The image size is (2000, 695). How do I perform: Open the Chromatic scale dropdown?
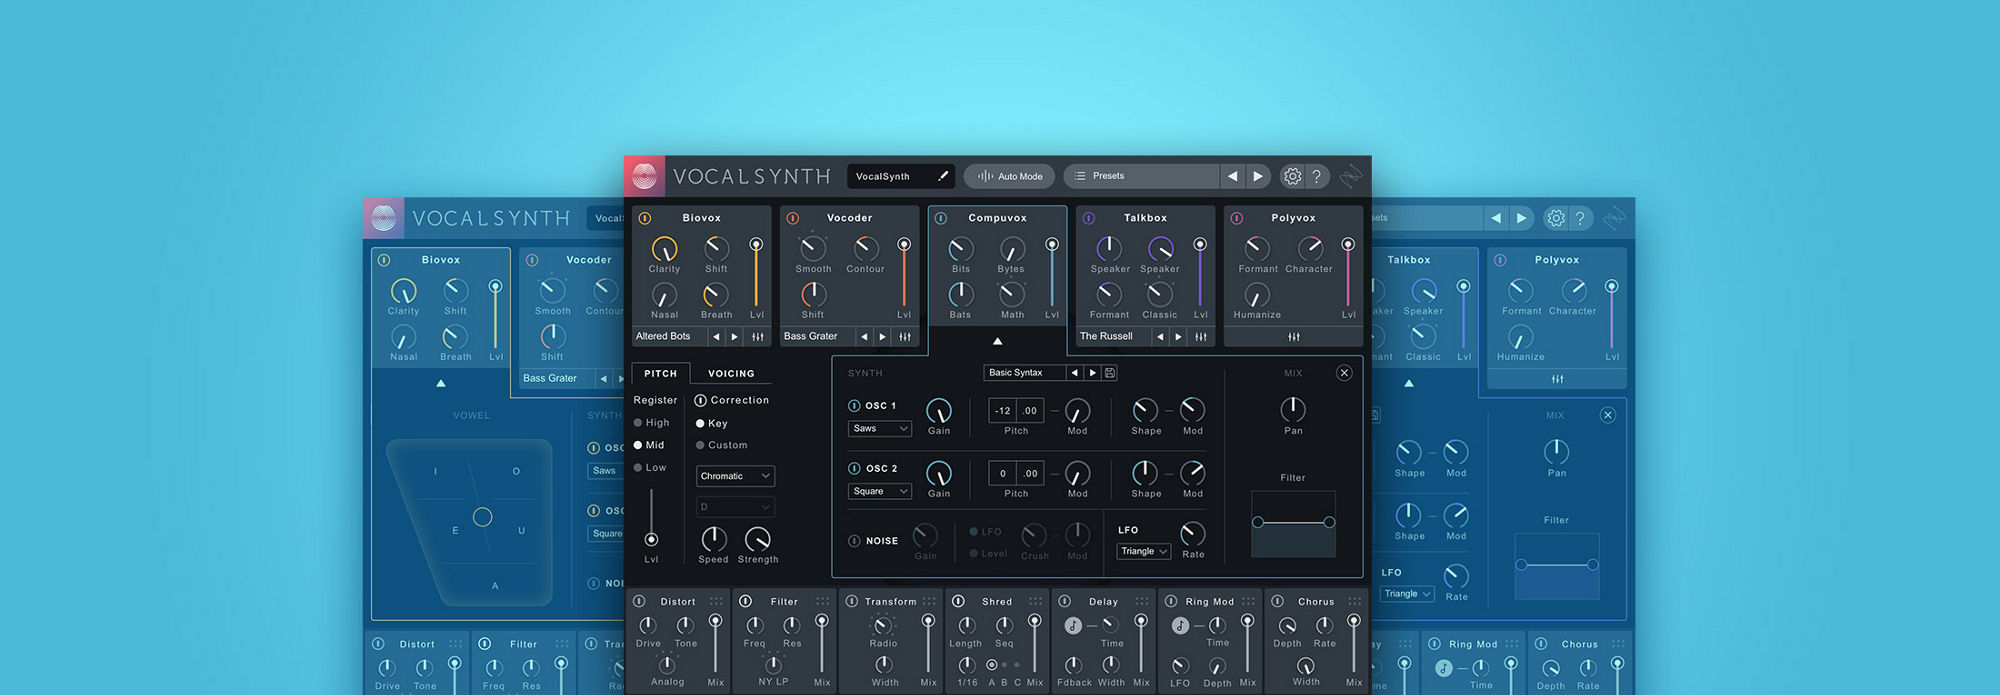735,476
